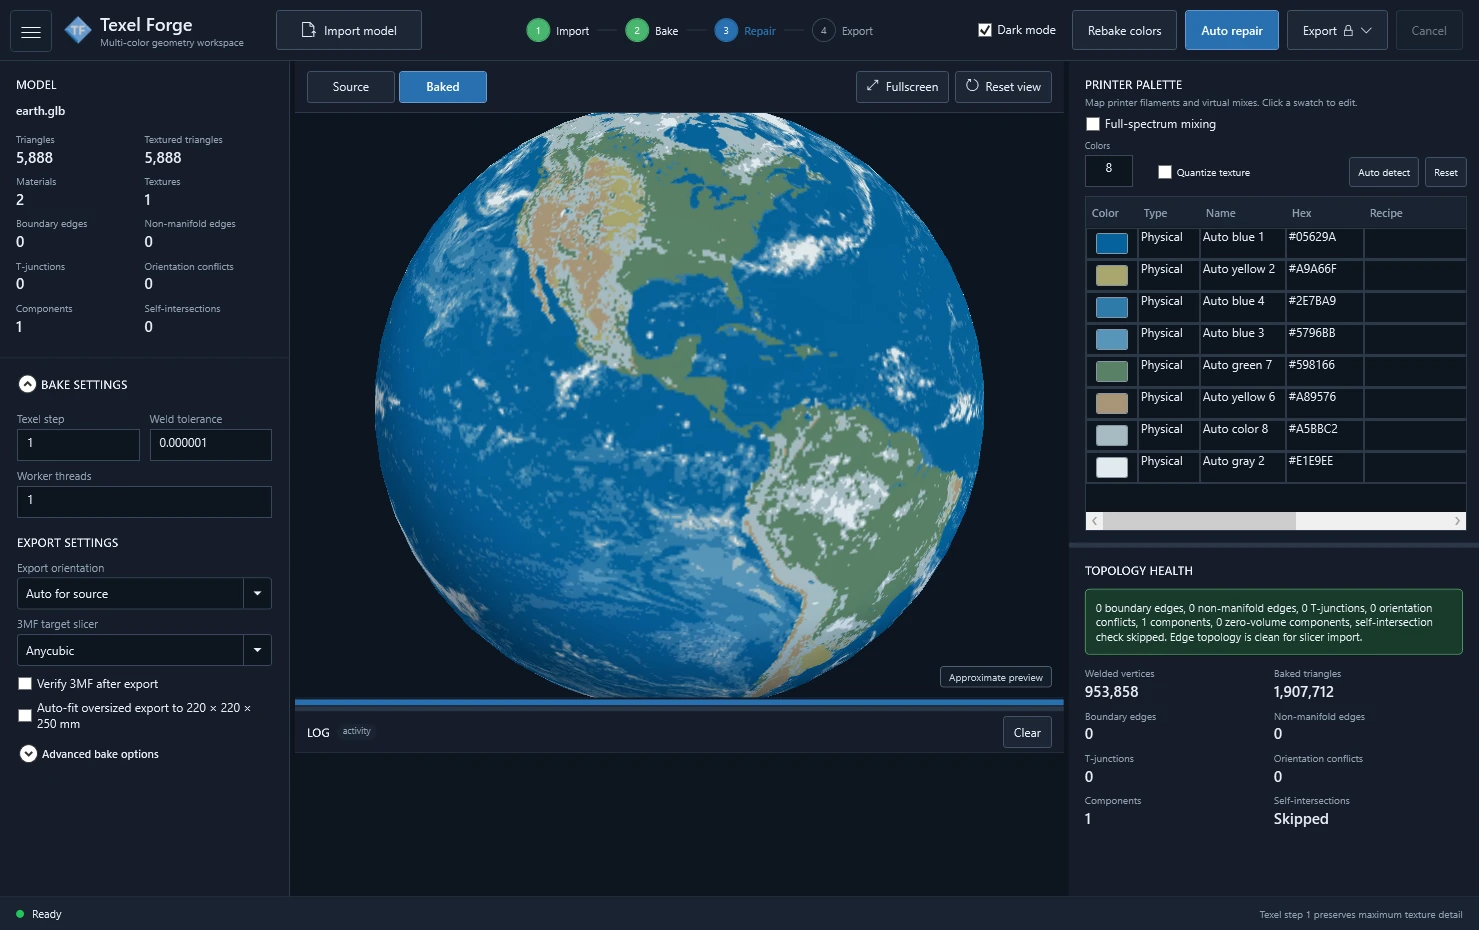Open the Export button dropdown

pos(1337,31)
